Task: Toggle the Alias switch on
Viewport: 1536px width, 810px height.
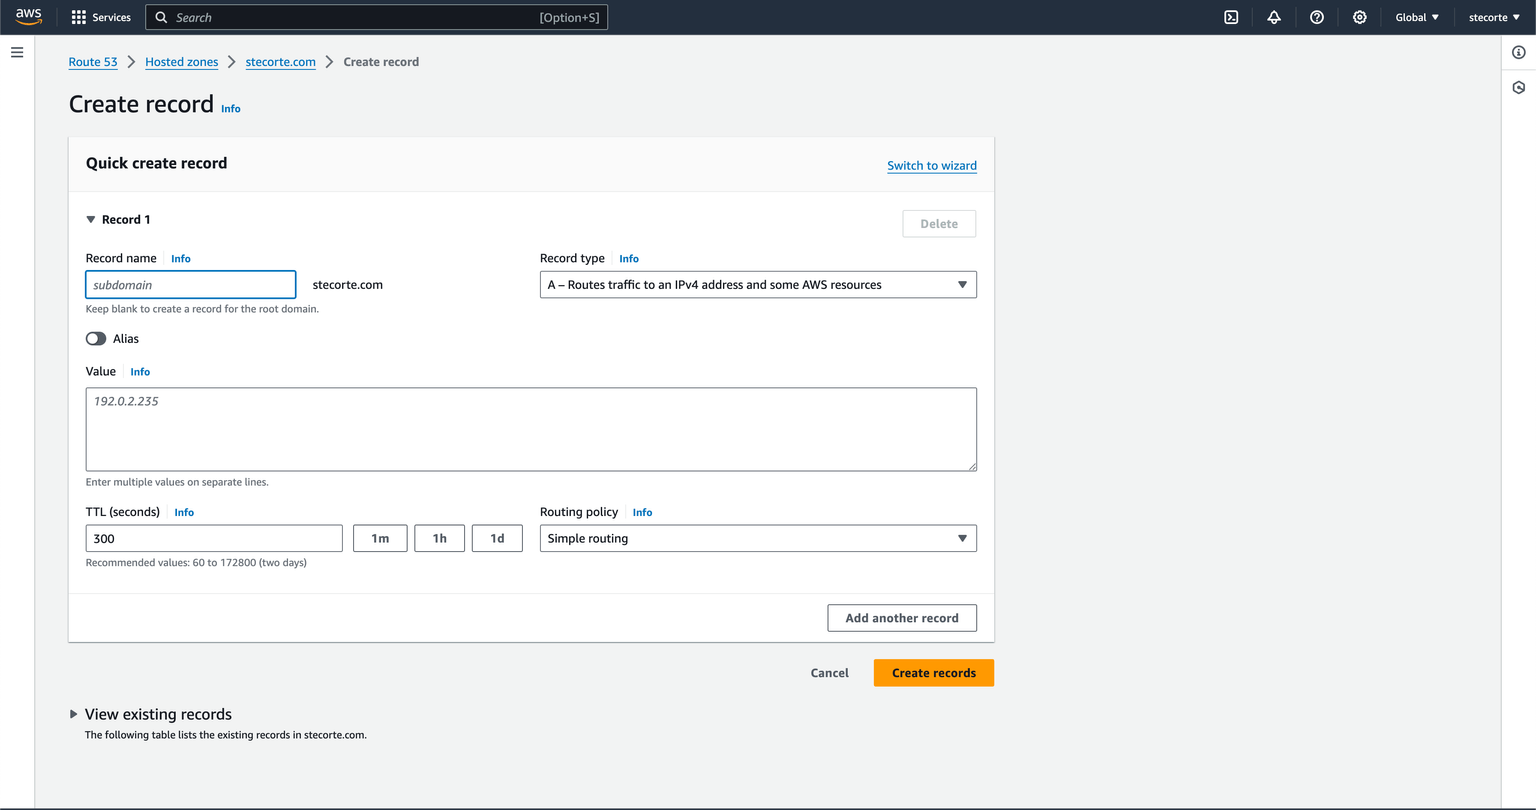Action: (96, 339)
